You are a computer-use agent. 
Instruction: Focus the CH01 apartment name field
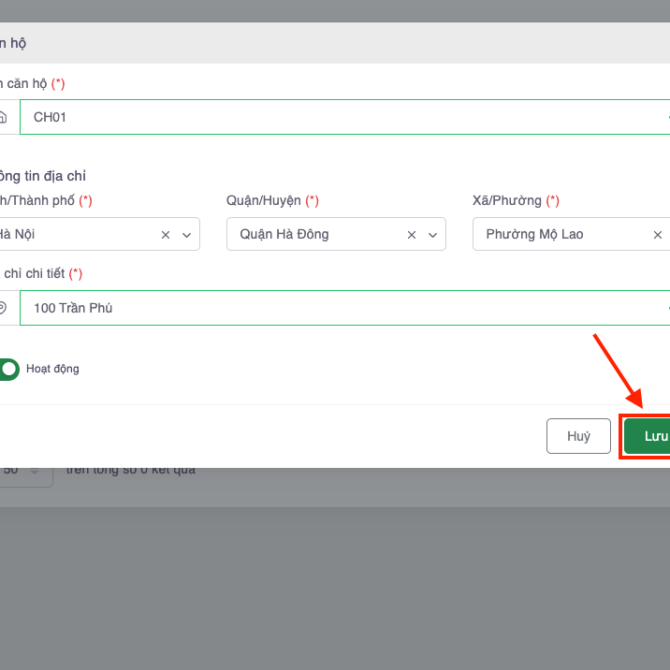pos(340,117)
